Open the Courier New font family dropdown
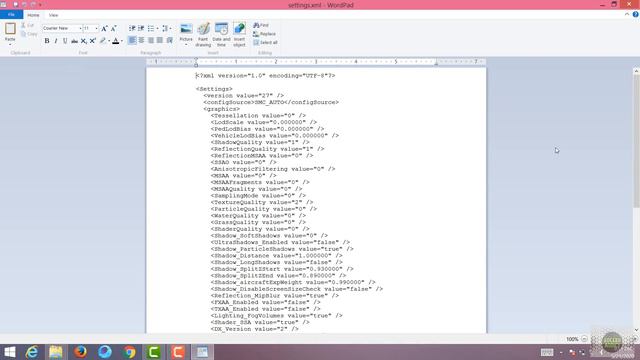The image size is (640, 360). [x=80, y=28]
